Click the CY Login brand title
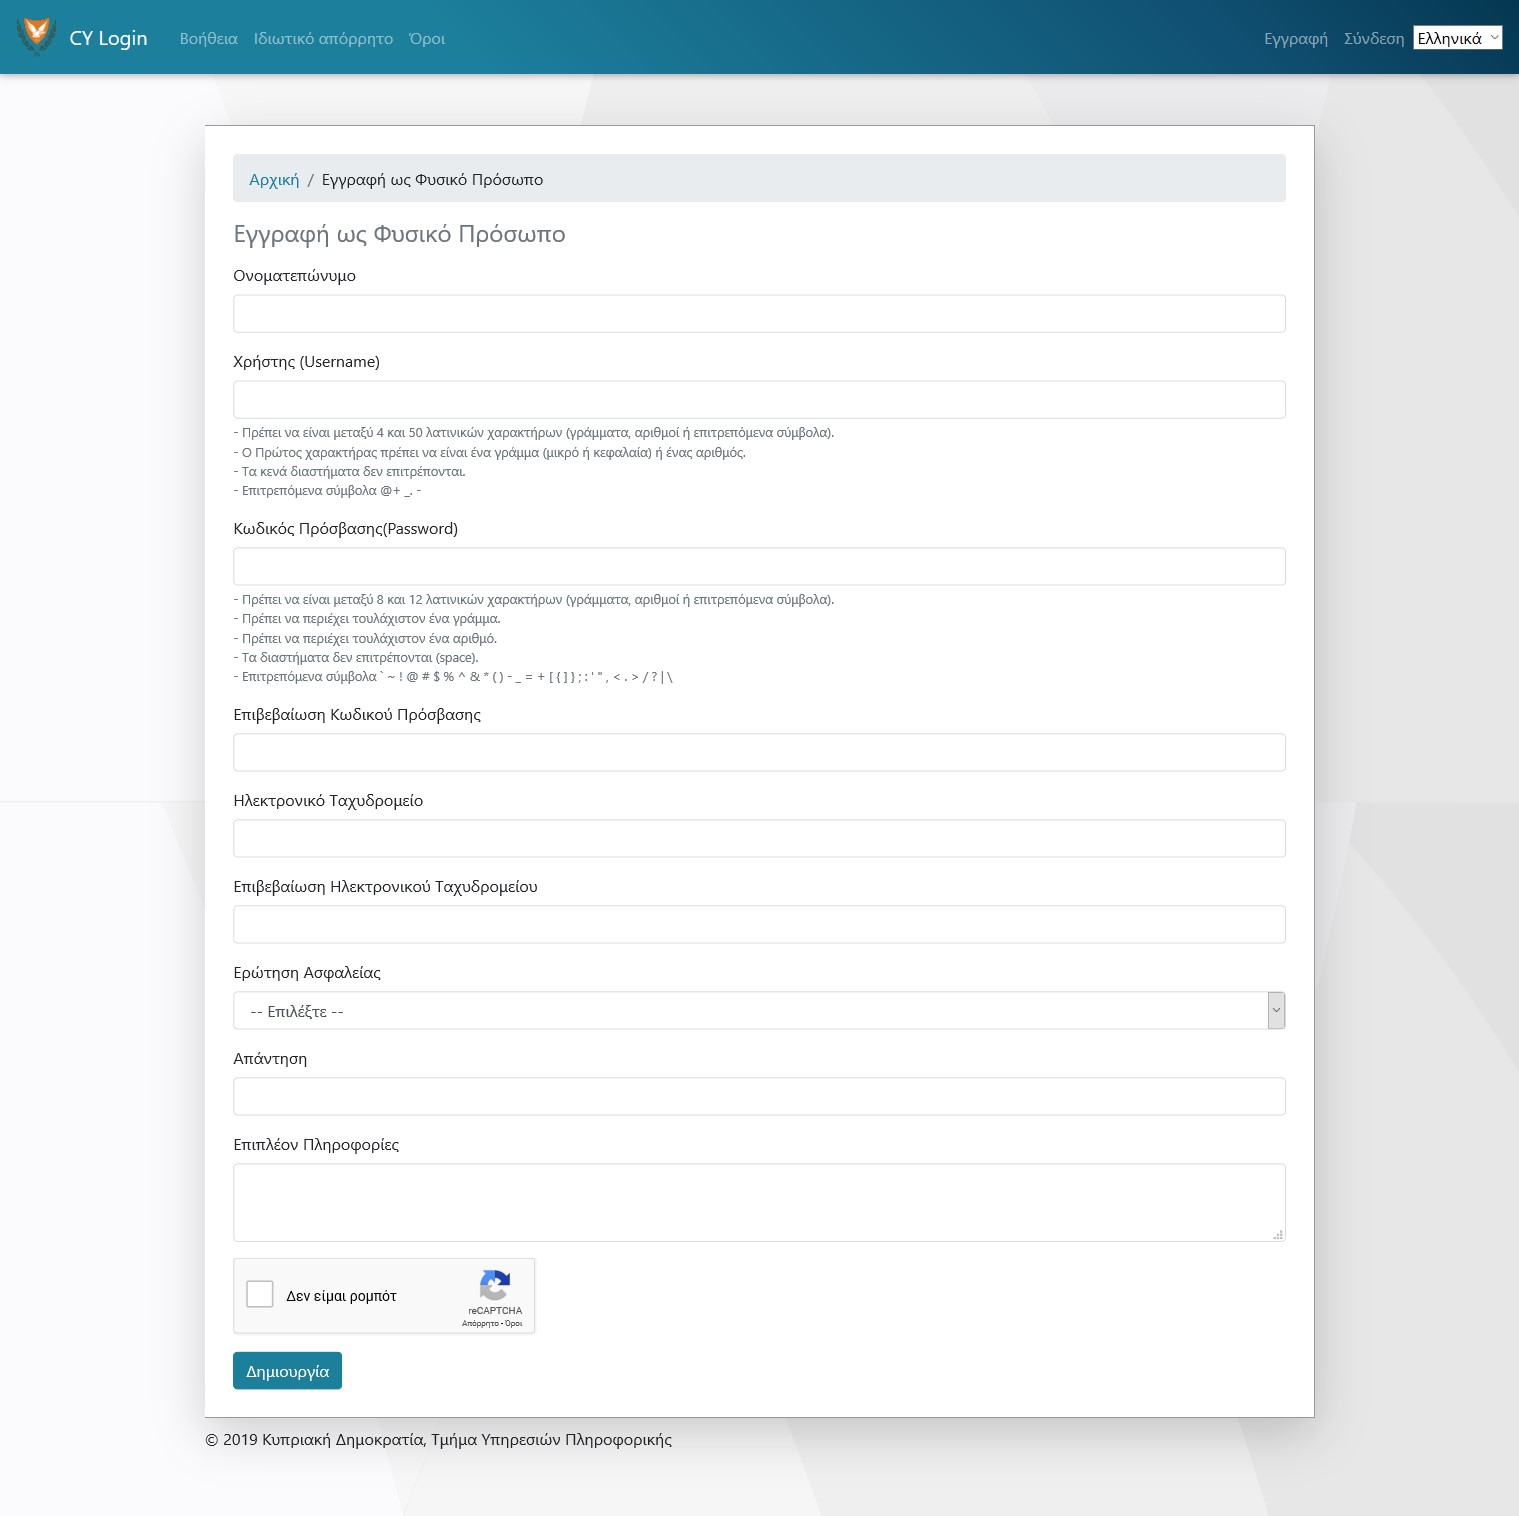Image resolution: width=1519 pixels, height=1516 pixels. [108, 38]
